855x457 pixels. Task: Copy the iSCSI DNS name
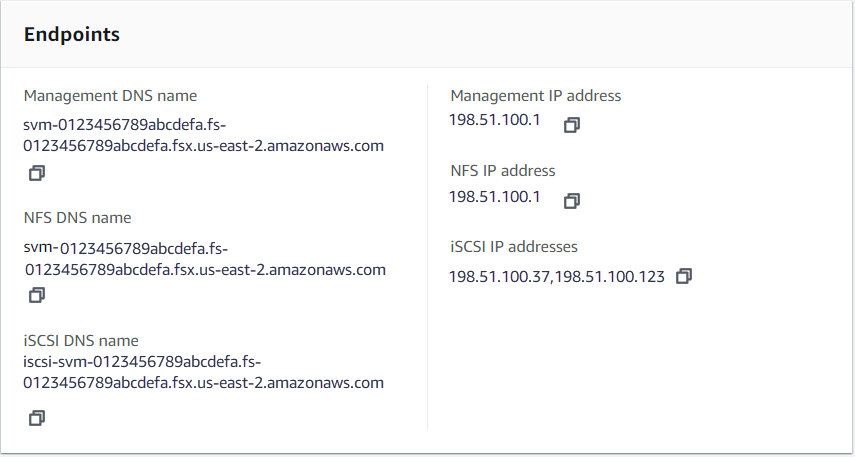click(x=37, y=418)
